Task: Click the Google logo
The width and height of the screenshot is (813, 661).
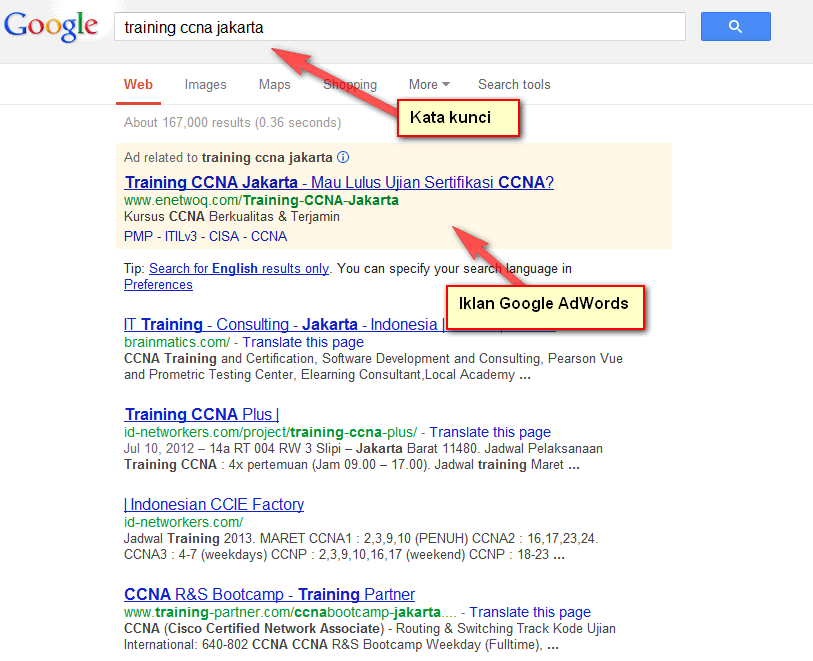Action: point(50,26)
